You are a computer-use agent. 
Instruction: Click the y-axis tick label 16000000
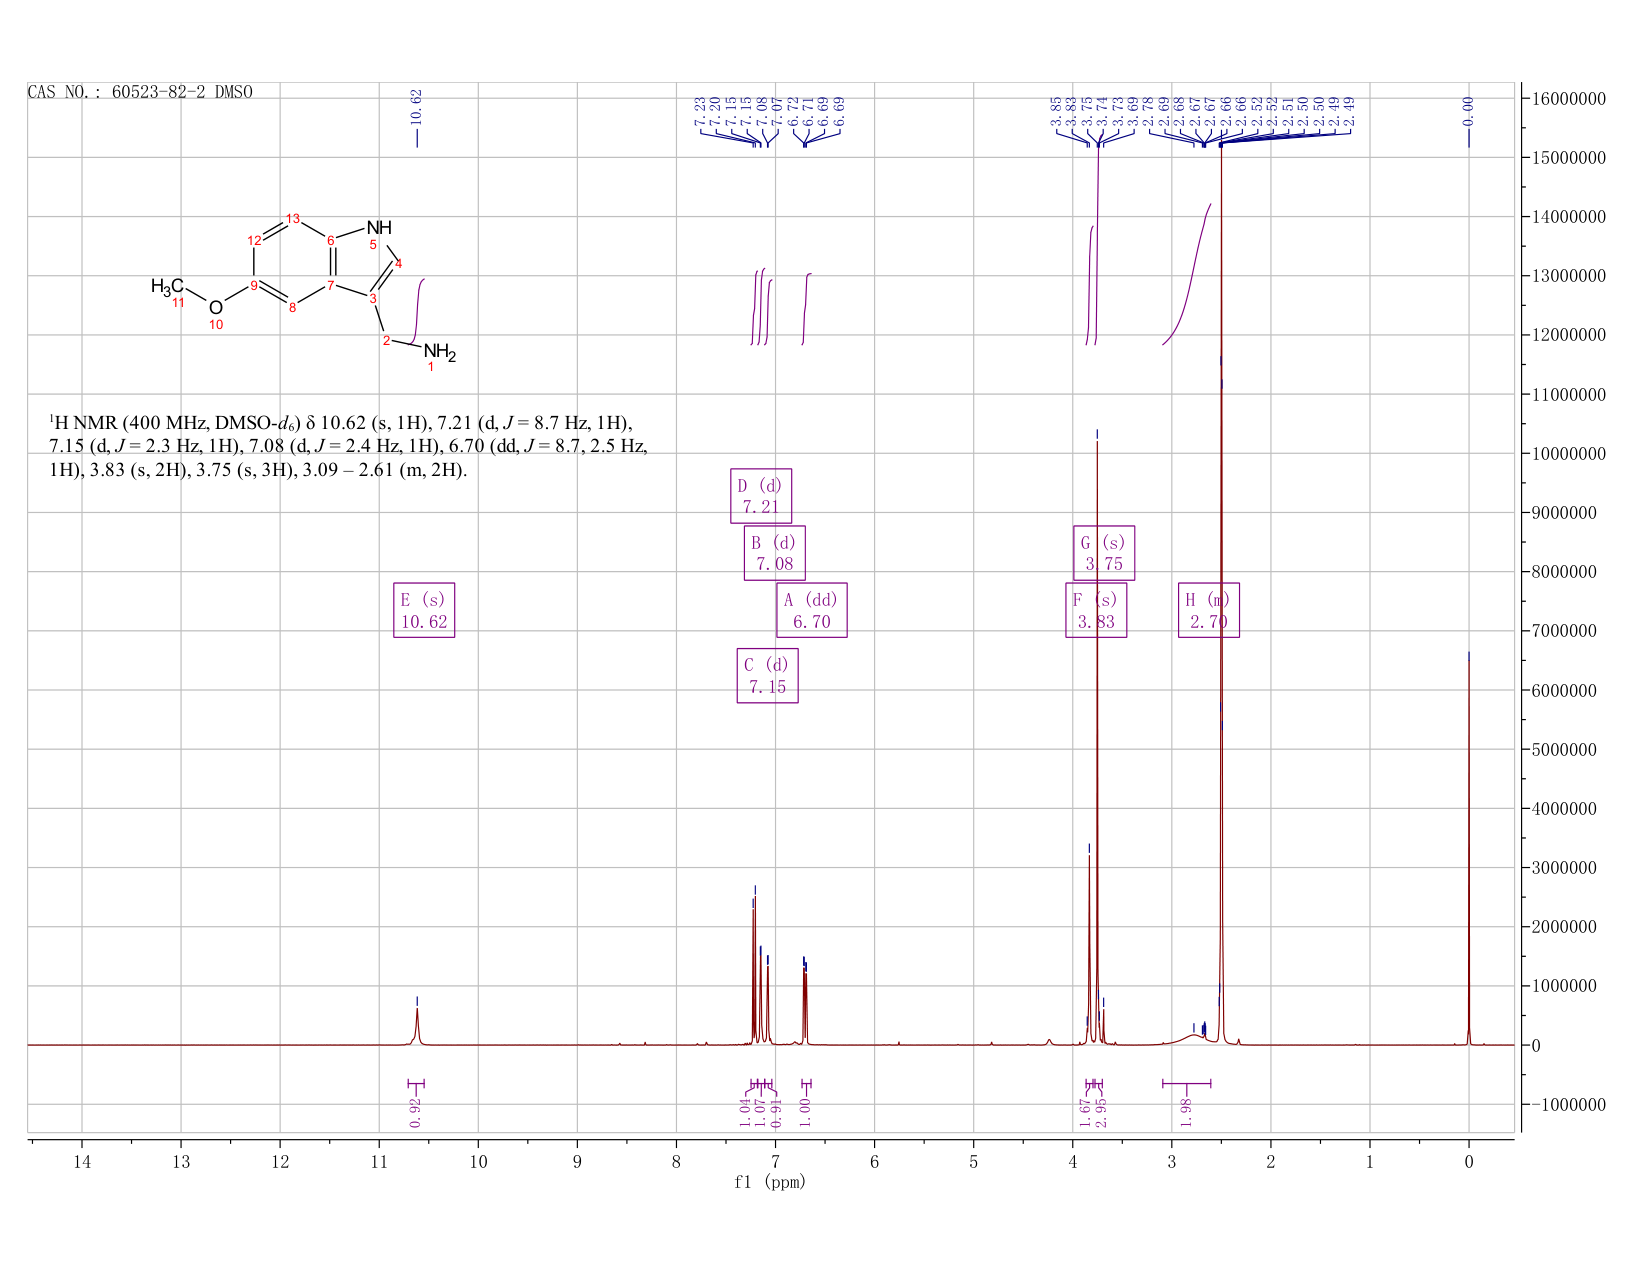1567,99
